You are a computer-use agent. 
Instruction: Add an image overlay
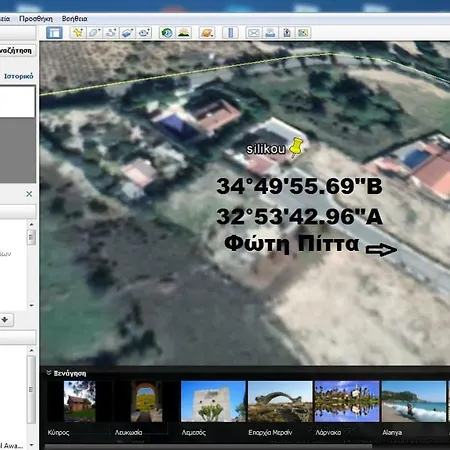[127, 33]
